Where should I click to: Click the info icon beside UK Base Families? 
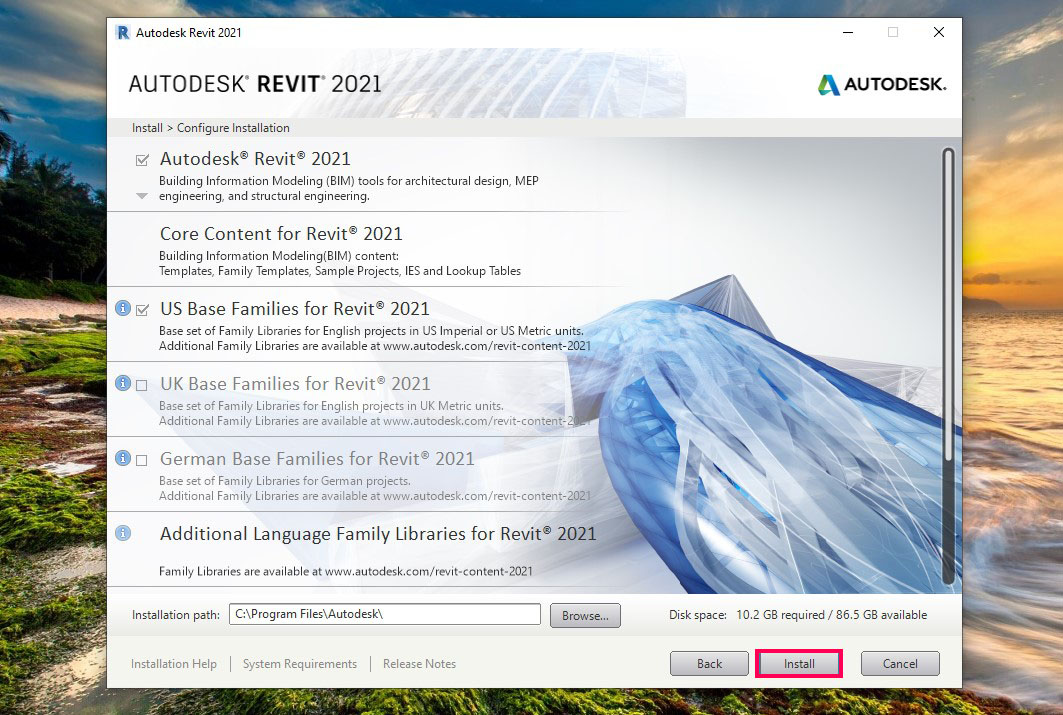(123, 384)
